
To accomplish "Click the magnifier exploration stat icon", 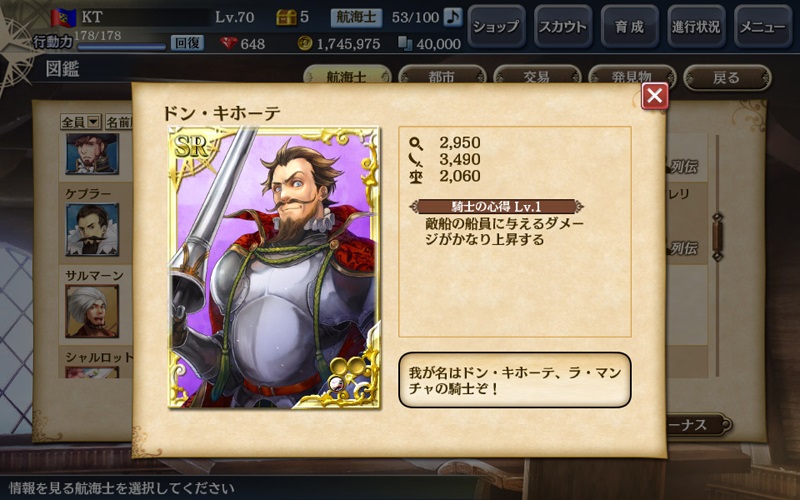I will click(416, 143).
